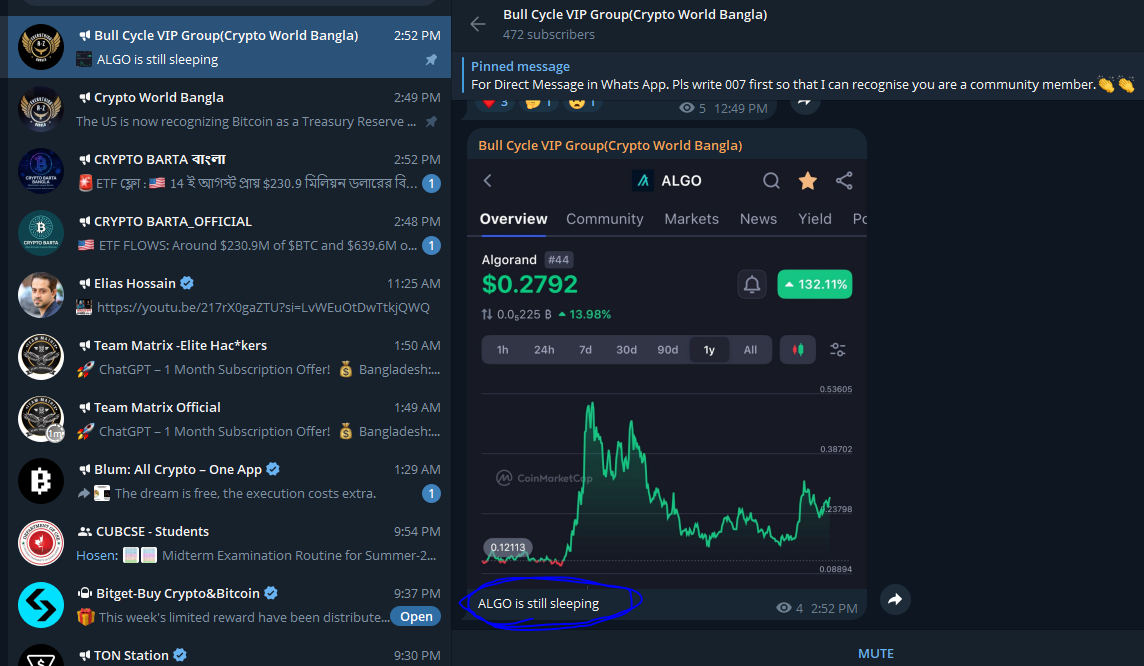Click the back chevron left of ALGO title
The height and width of the screenshot is (666, 1144).
click(x=488, y=181)
